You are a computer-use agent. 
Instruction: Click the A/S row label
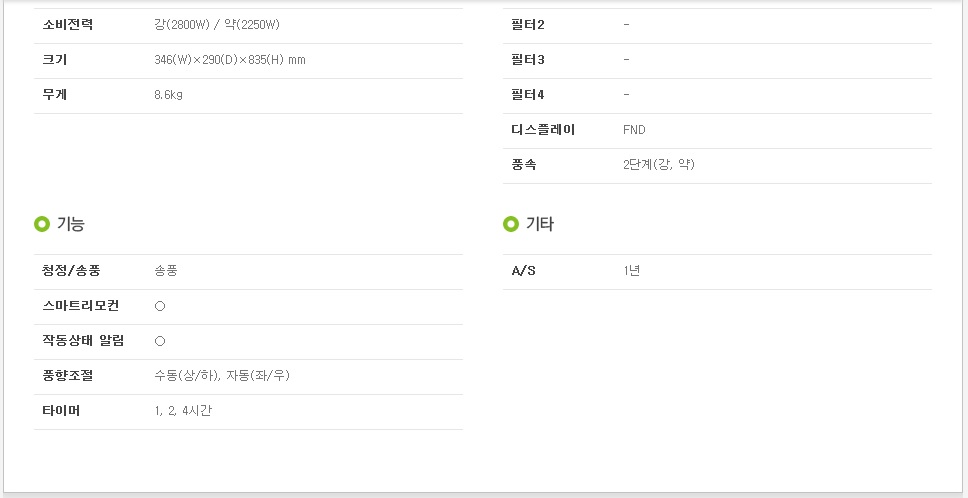pos(524,271)
